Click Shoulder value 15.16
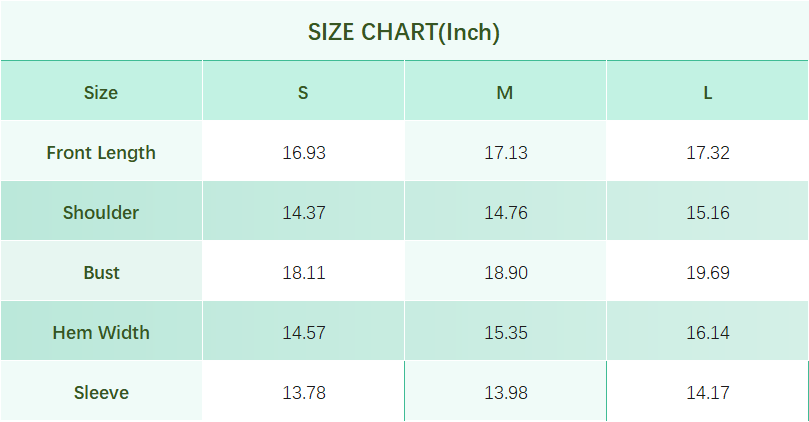 708,213
